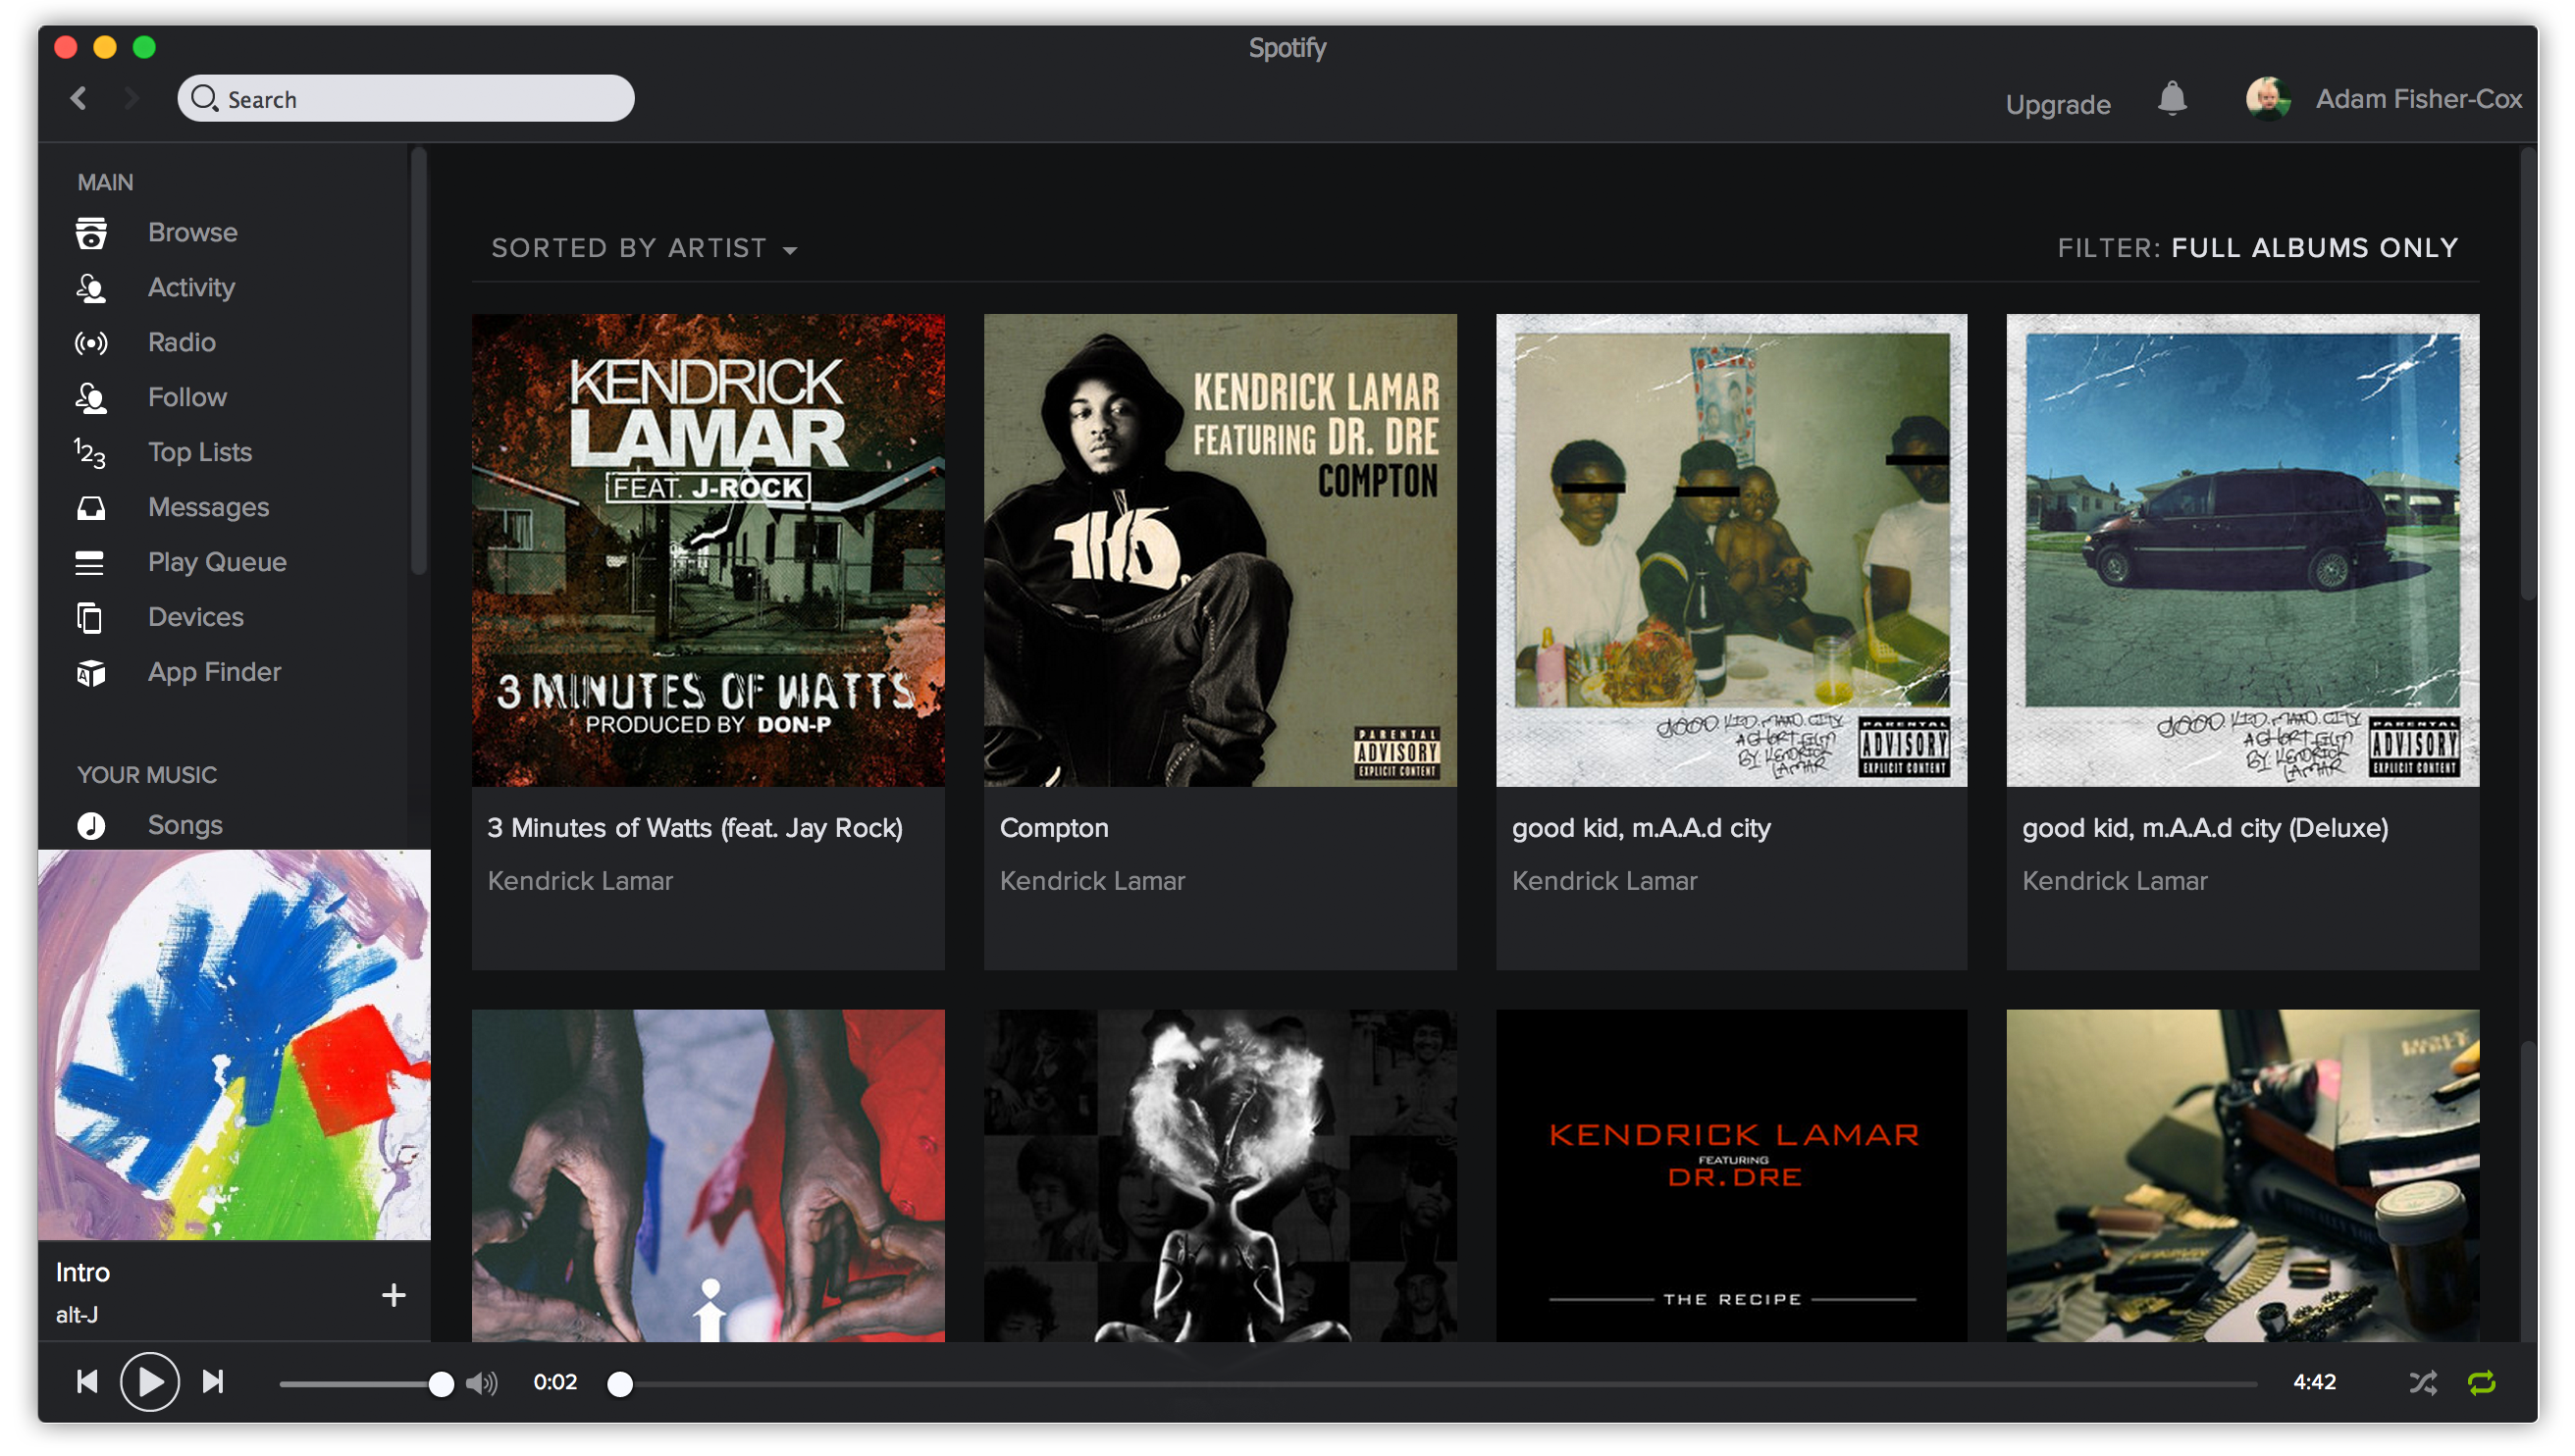The height and width of the screenshot is (1456, 2575).
Task: Click alt-J artist in now playing
Action: 76,1315
